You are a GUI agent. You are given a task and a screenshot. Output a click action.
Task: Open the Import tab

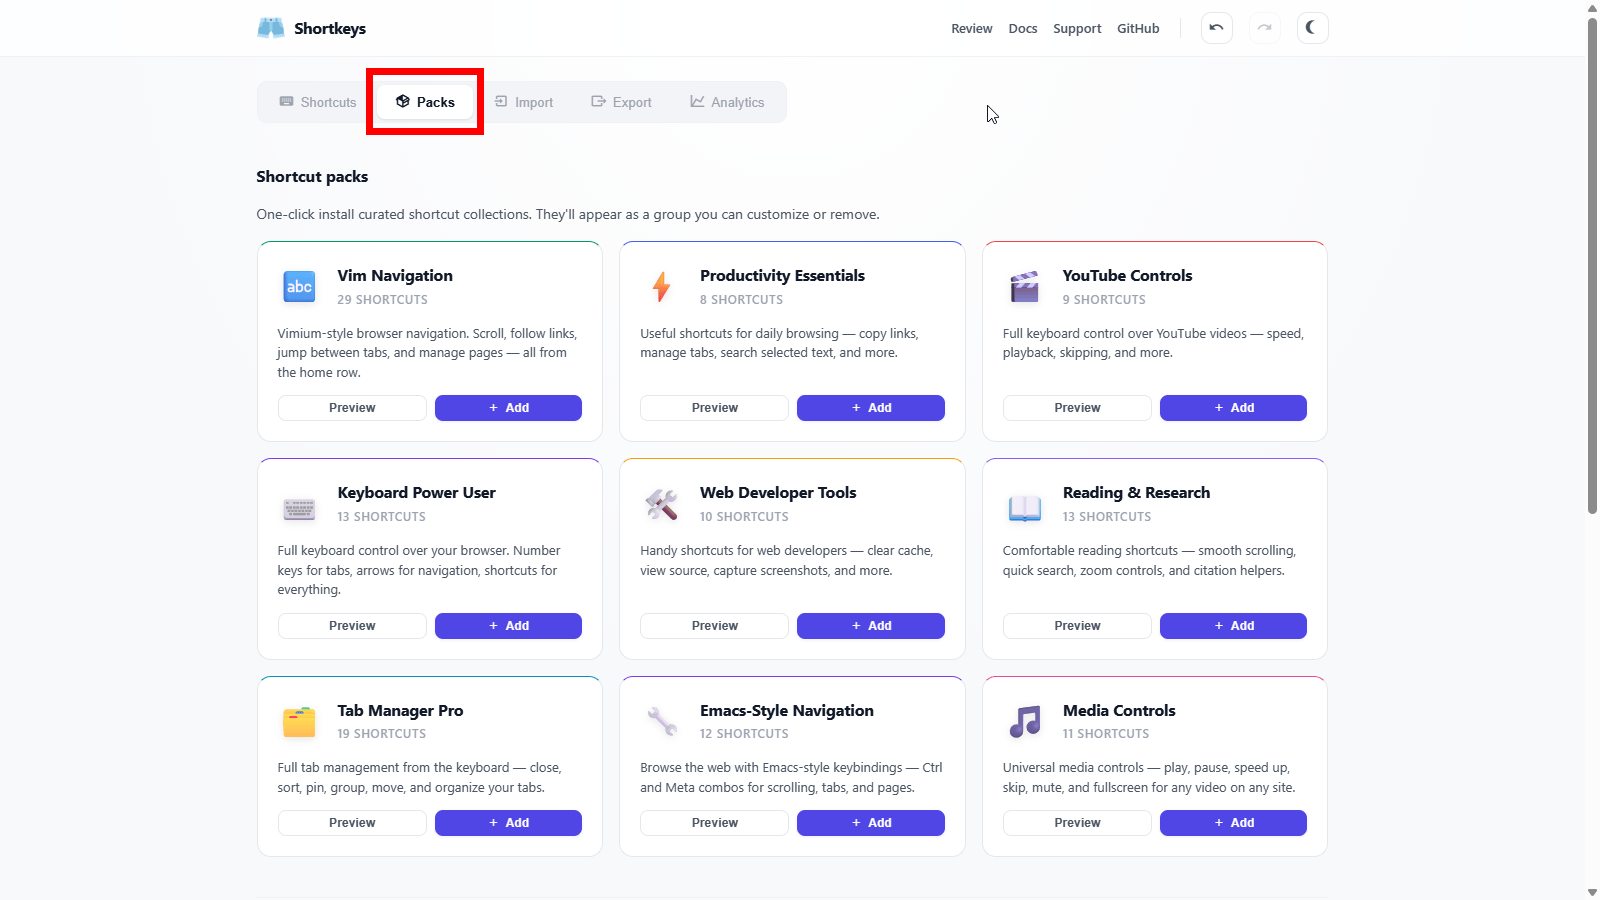click(x=524, y=102)
